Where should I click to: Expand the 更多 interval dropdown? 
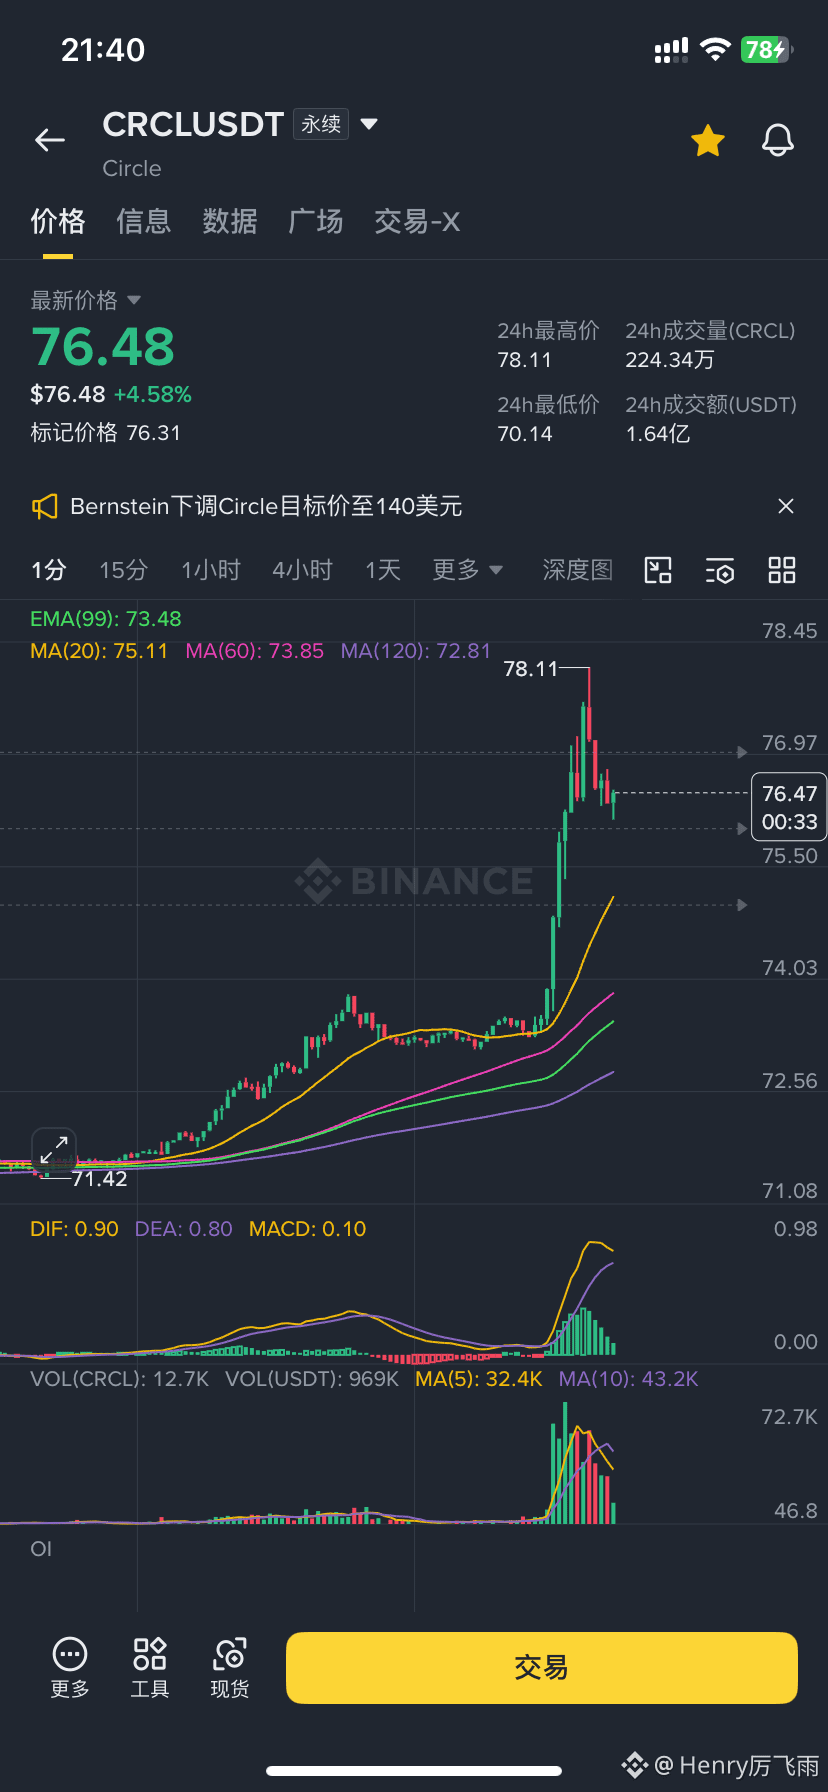tap(468, 570)
